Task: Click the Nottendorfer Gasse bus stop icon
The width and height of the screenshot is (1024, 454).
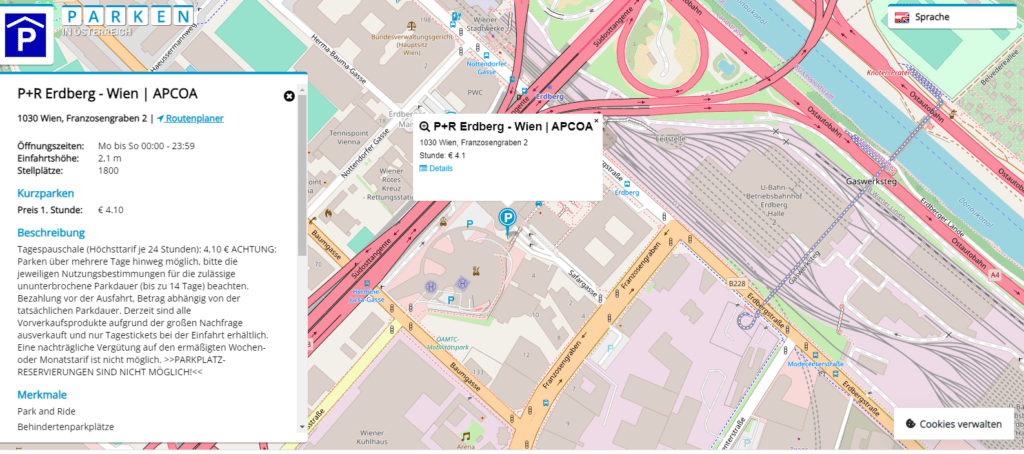Action: point(487,56)
